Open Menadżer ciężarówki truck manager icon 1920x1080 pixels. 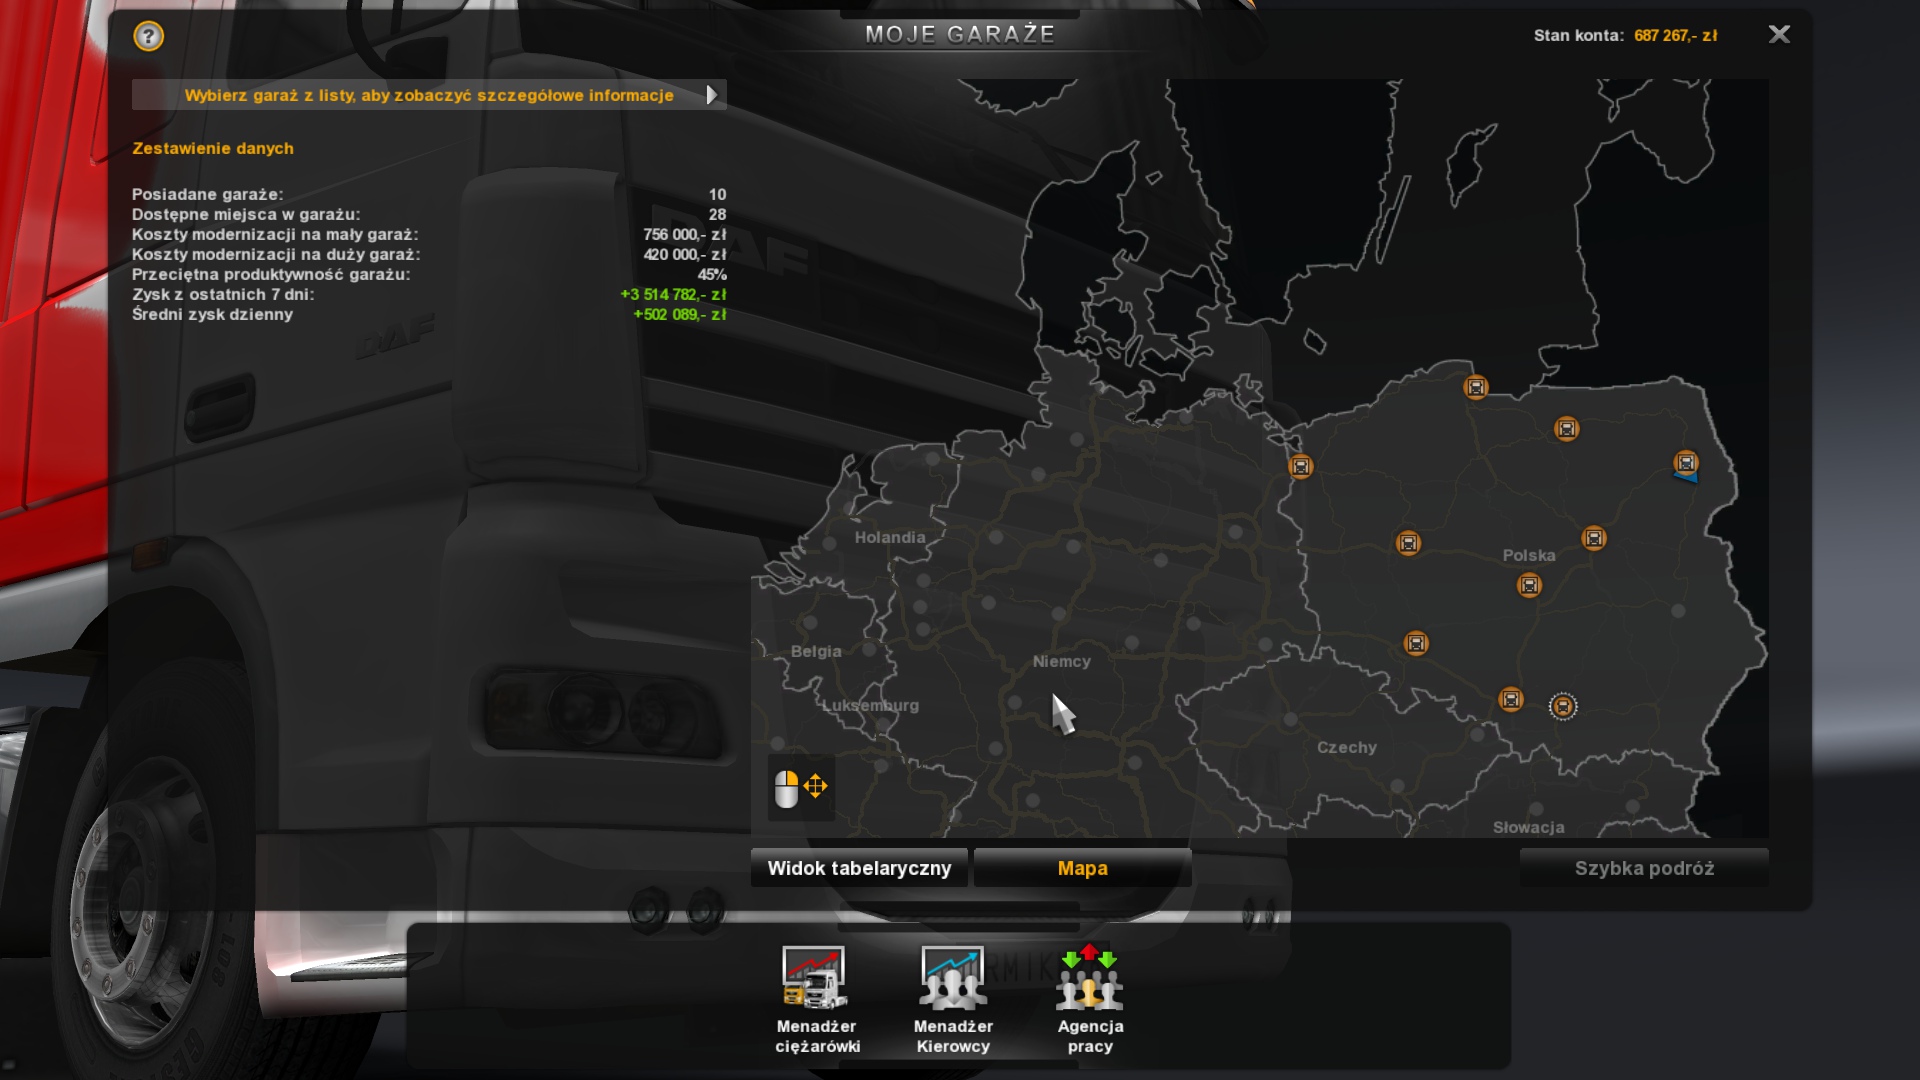pos(816,979)
